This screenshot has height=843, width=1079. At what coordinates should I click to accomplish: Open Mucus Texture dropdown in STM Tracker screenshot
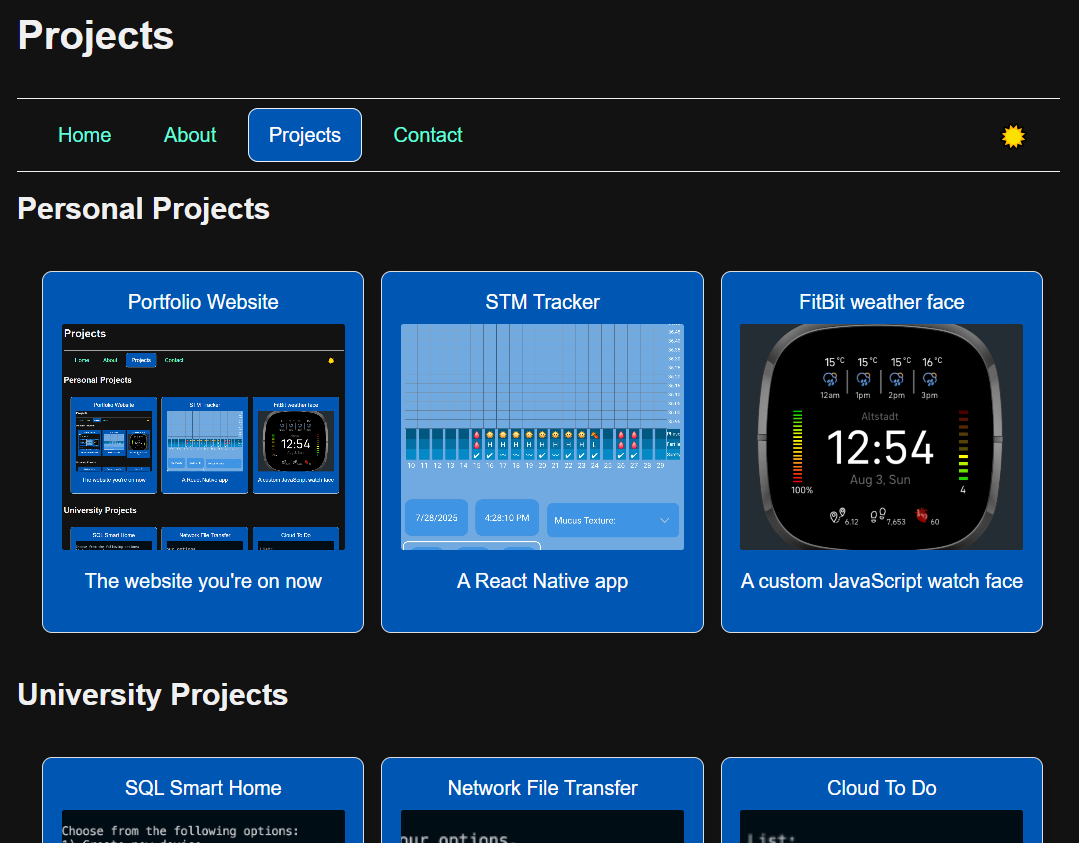click(x=613, y=520)
